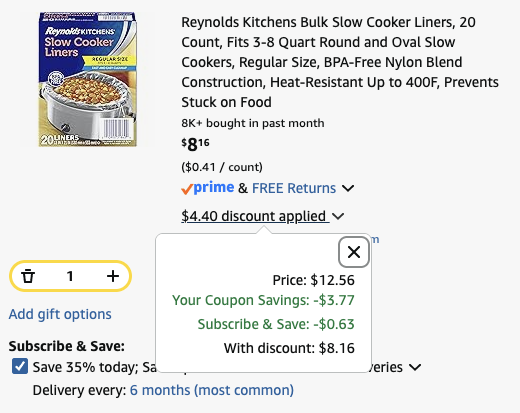Viewport: 520px width, 413px height.
Task: Click the FREE Returns link
Action: pos(294,188)
